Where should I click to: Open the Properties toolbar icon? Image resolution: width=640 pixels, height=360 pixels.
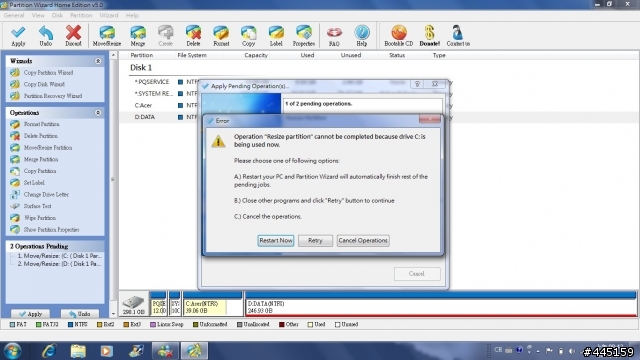[x=304, y=36]
